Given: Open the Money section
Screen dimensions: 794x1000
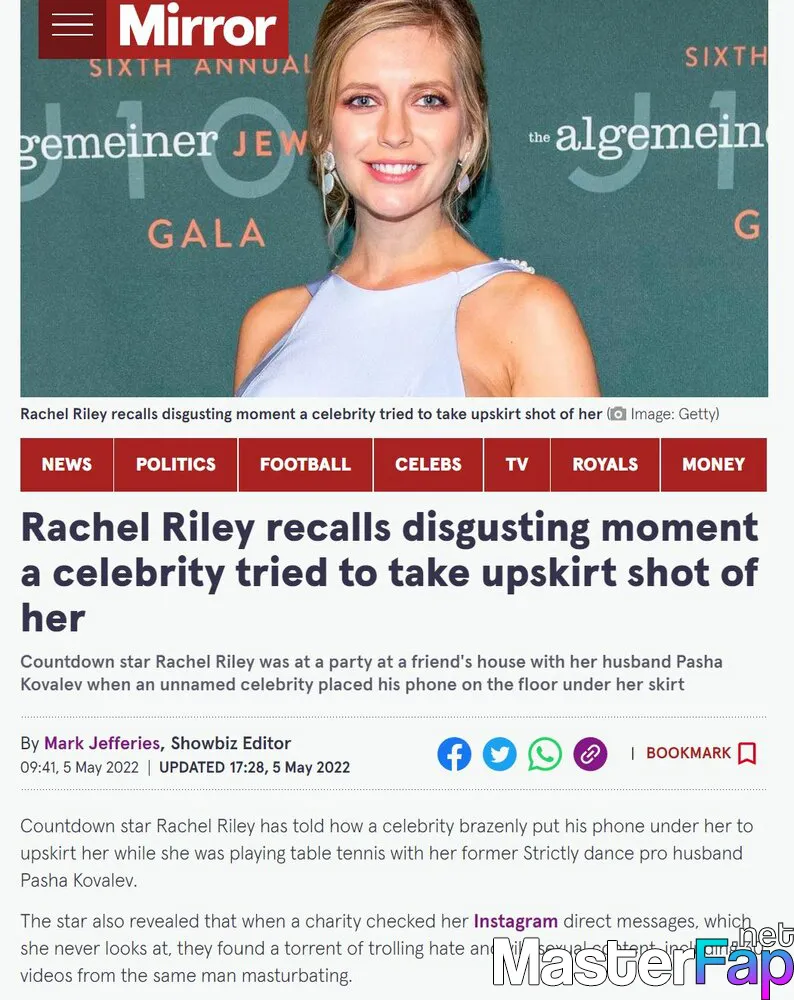Looking at the screenshot, I should point(714,464).
